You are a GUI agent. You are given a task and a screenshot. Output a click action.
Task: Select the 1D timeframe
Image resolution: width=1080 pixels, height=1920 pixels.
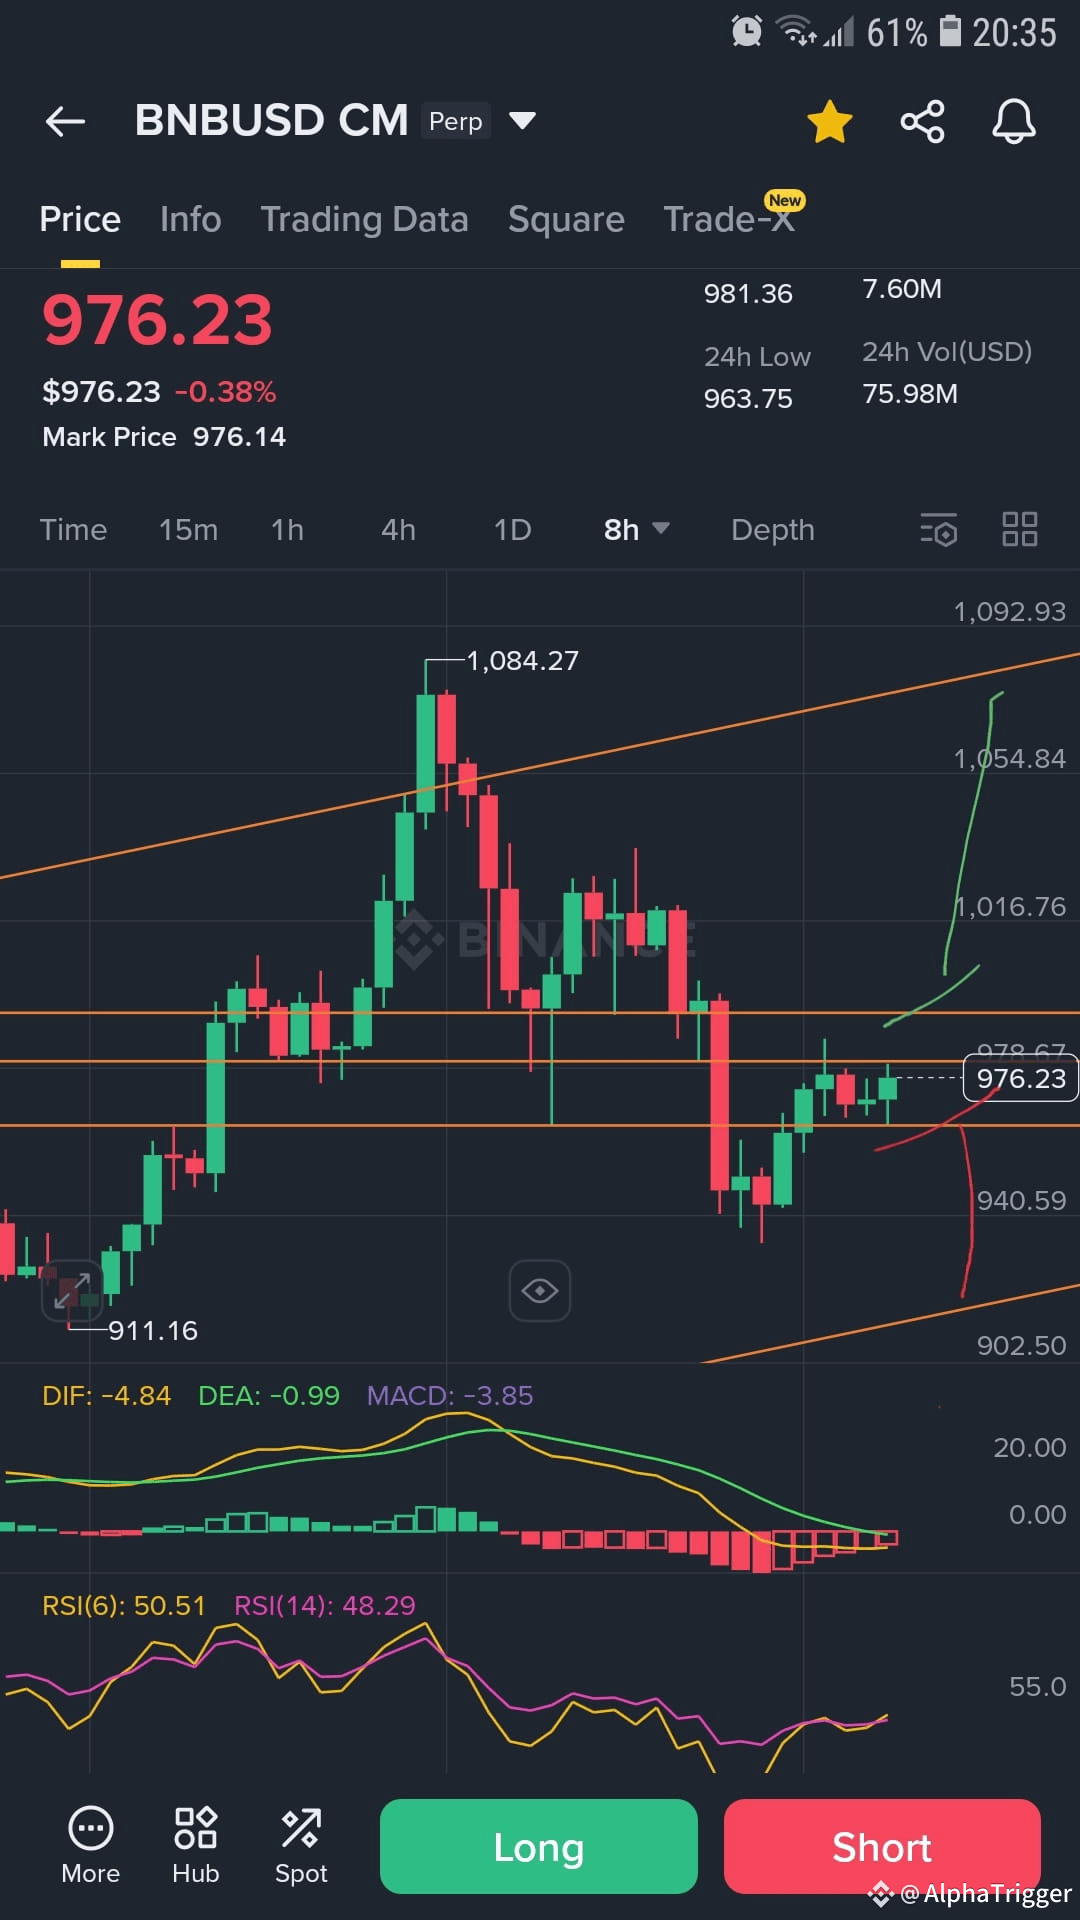tap(512, 529)
